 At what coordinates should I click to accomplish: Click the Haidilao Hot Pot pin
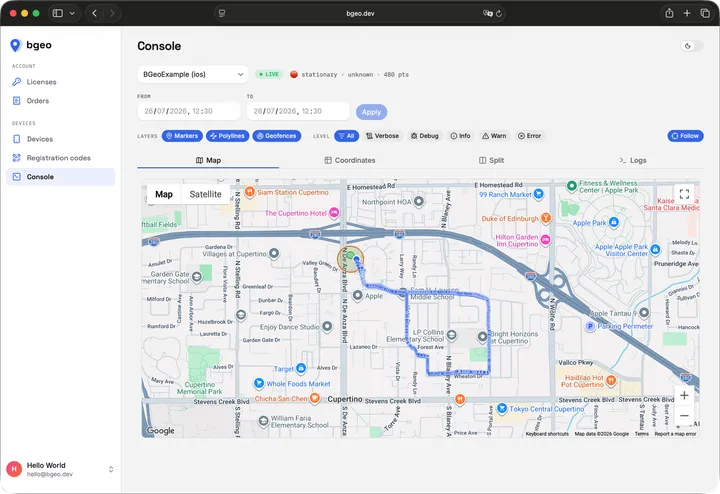click(x=611, y=380)
